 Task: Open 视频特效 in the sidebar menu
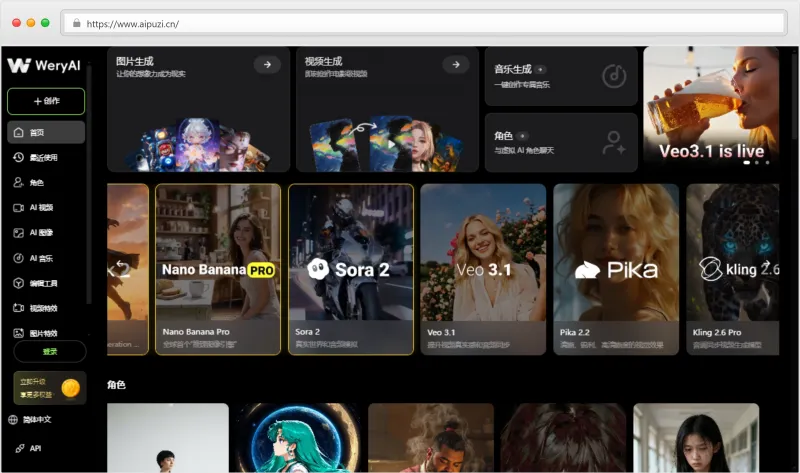(x=45, y=308)
